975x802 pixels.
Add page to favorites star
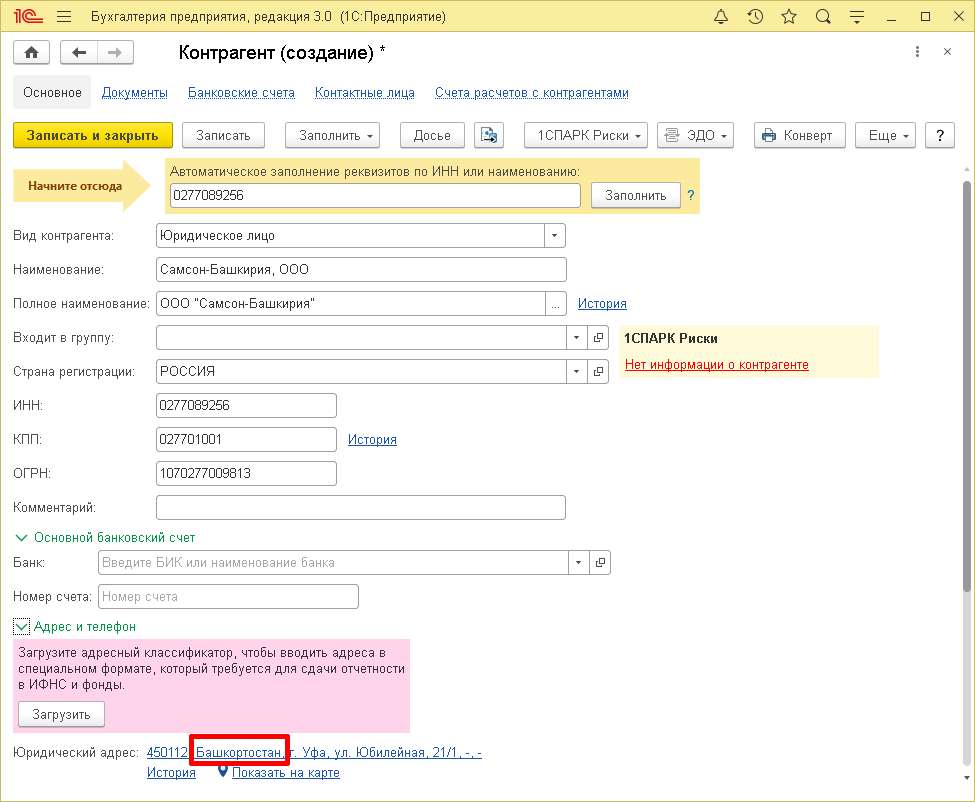pos(789,17)
